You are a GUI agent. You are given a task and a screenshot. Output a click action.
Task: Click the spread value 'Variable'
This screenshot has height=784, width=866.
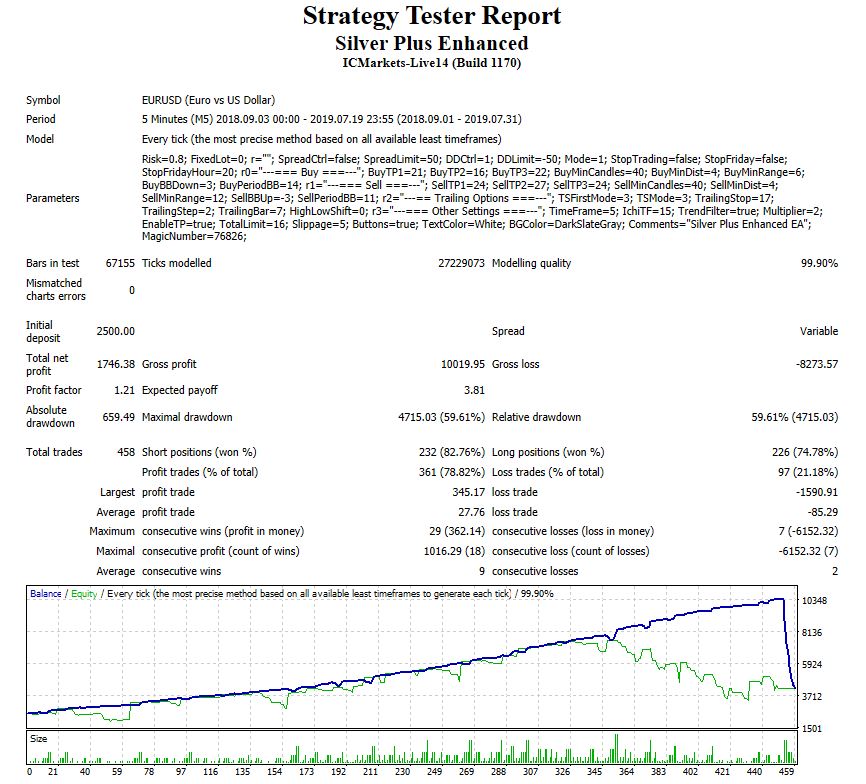tap(819, 331)
